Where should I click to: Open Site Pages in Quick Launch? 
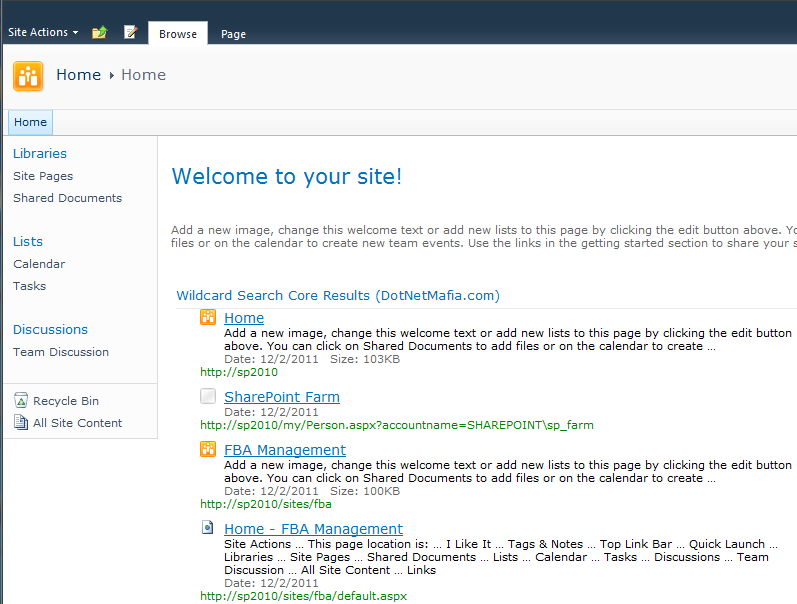click(43, 176)
